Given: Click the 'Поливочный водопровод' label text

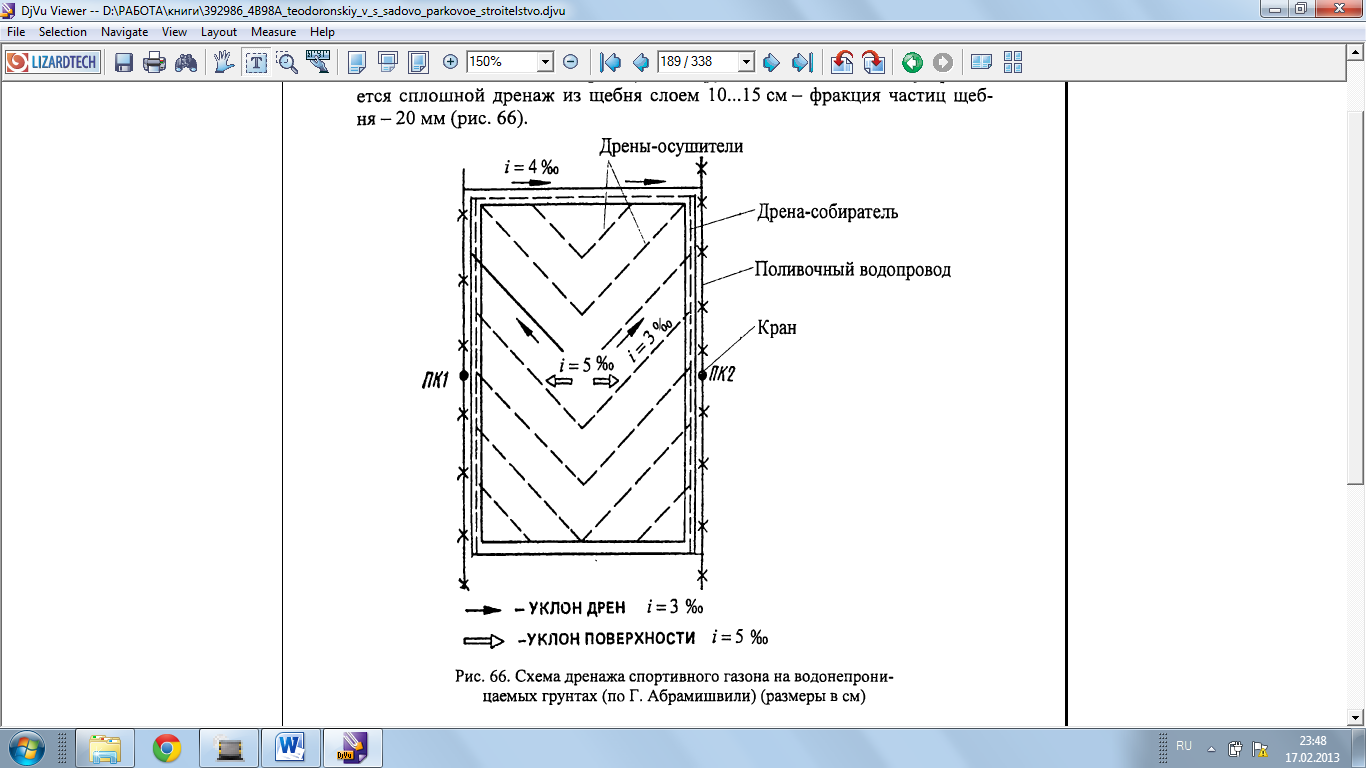Looking at the screenshot, I should coord(852,270).
